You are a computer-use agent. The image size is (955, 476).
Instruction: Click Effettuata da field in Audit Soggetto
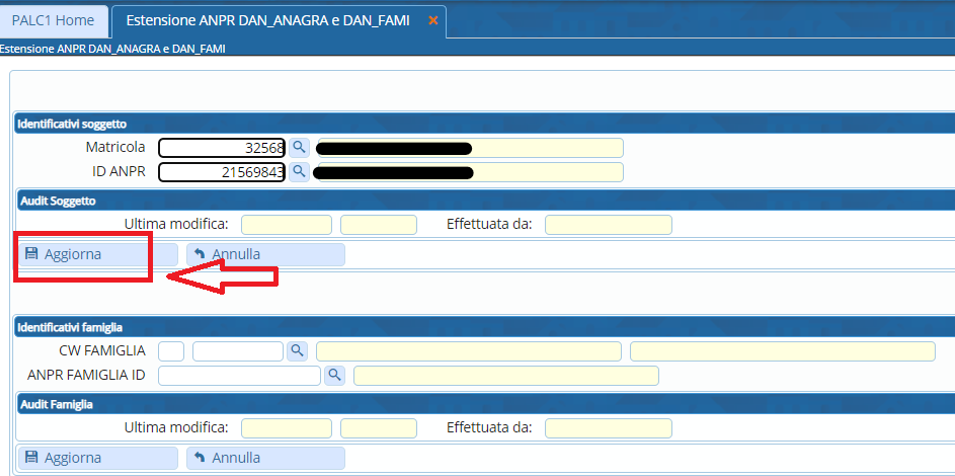tap(608, 224)
